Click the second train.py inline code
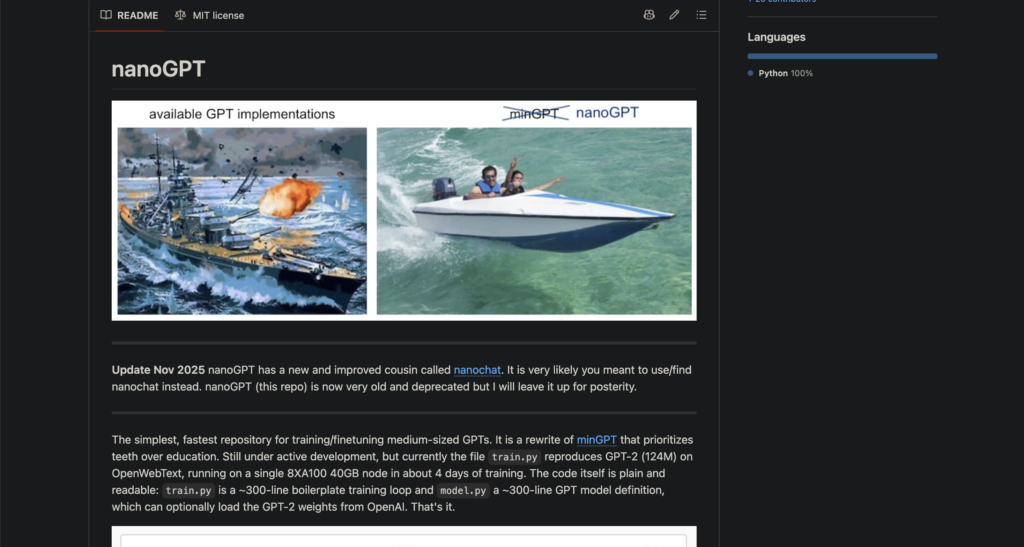 click(x=188, y=490)
